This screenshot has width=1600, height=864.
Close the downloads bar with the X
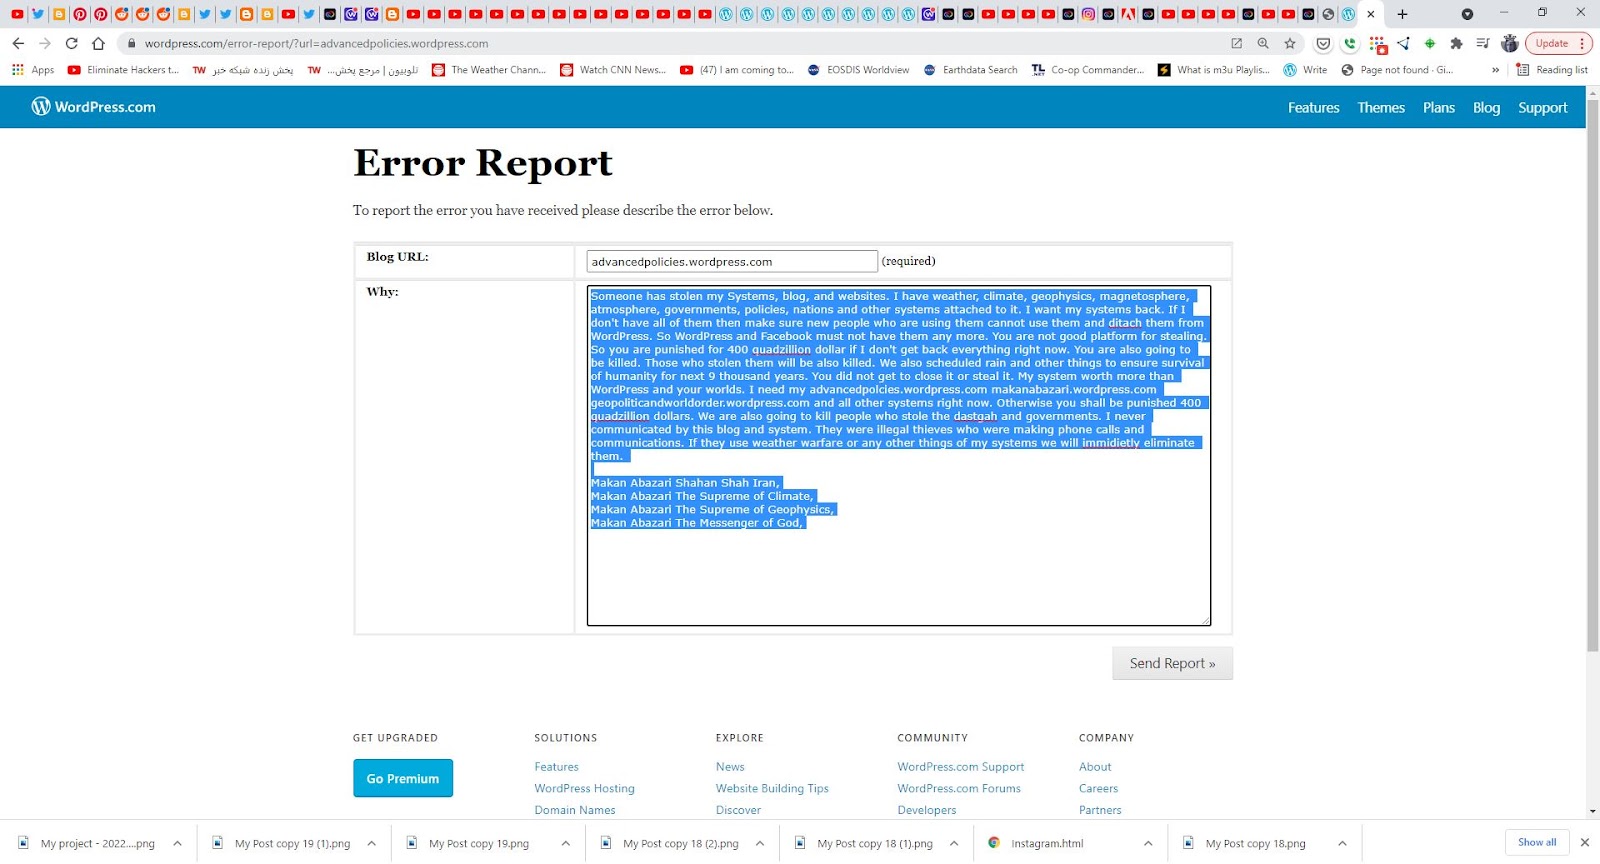tap(1584, 843)
